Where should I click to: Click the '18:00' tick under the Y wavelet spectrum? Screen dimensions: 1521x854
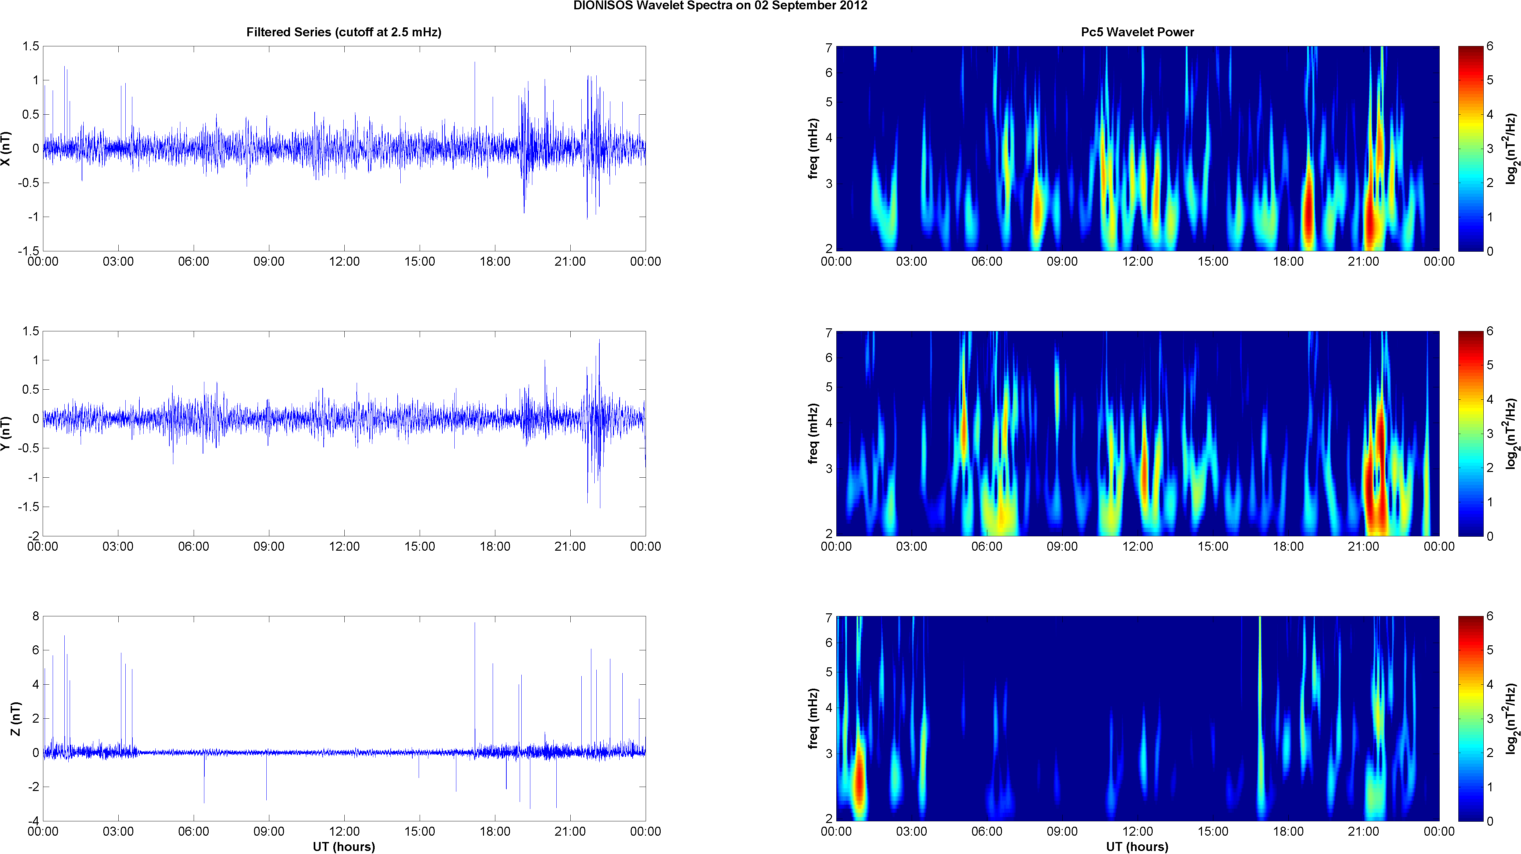pyautogui.click(x=1288, y=547)
